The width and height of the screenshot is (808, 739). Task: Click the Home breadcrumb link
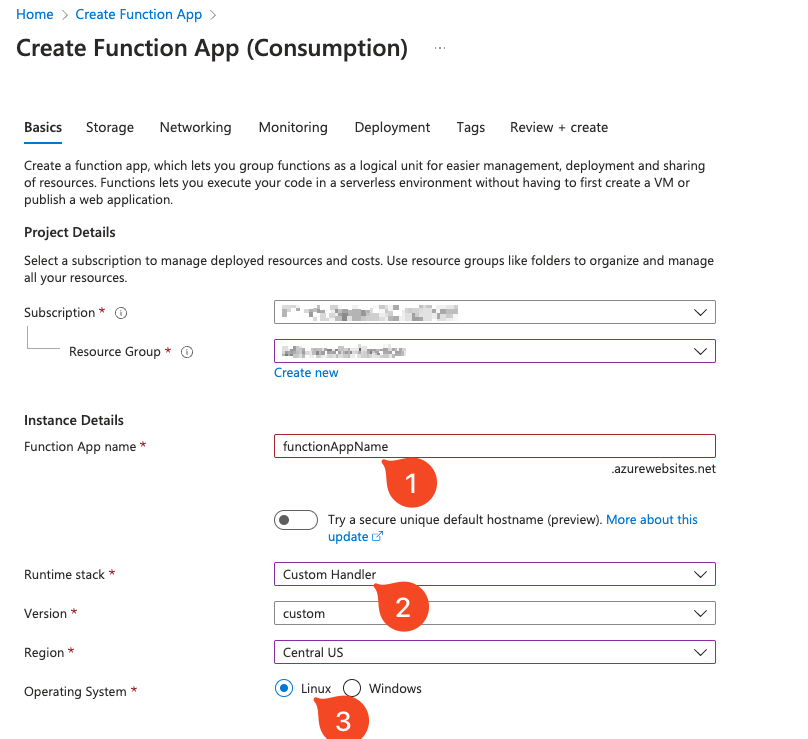[35, 14]
